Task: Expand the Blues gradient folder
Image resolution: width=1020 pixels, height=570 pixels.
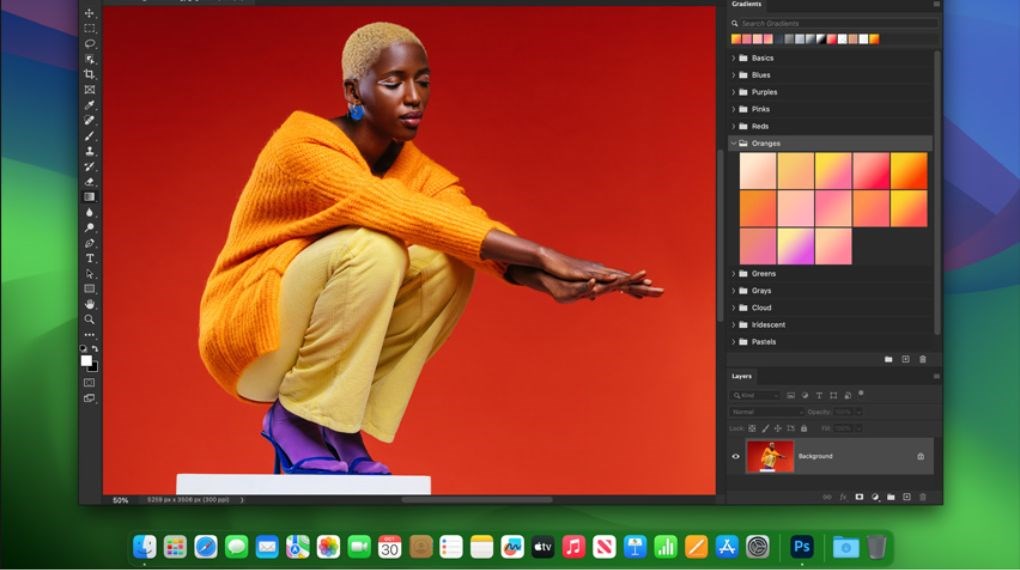Action: pos(733,75)
